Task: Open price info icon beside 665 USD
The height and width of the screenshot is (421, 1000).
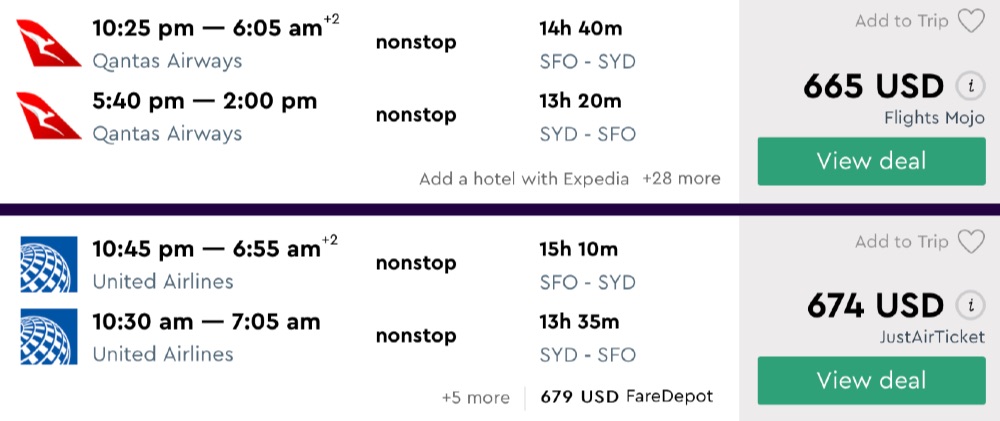Action: [968, 86]
